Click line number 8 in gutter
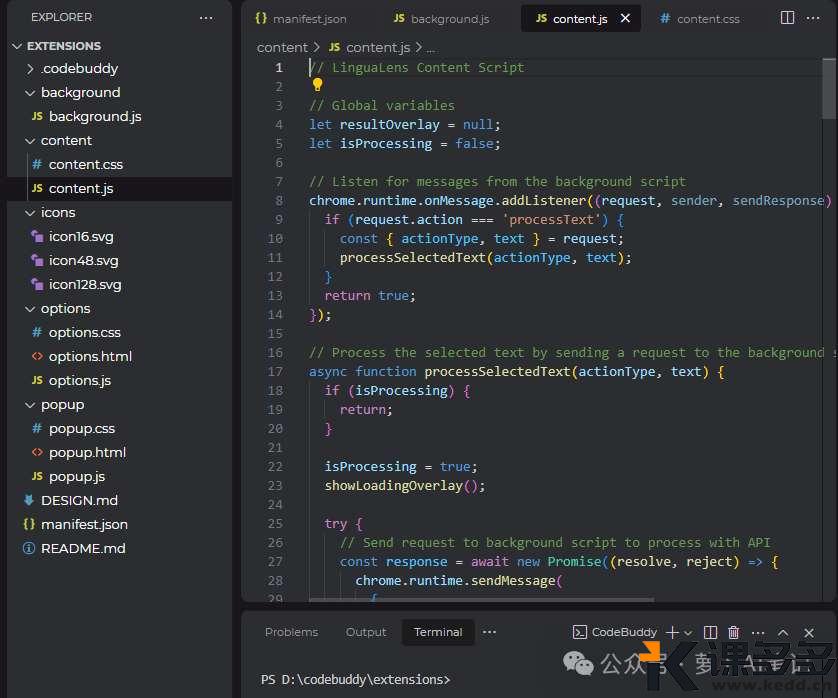Image resolution: width=838 pixels, height=698 pixels. pyautogui.click(x=279, y=201)
